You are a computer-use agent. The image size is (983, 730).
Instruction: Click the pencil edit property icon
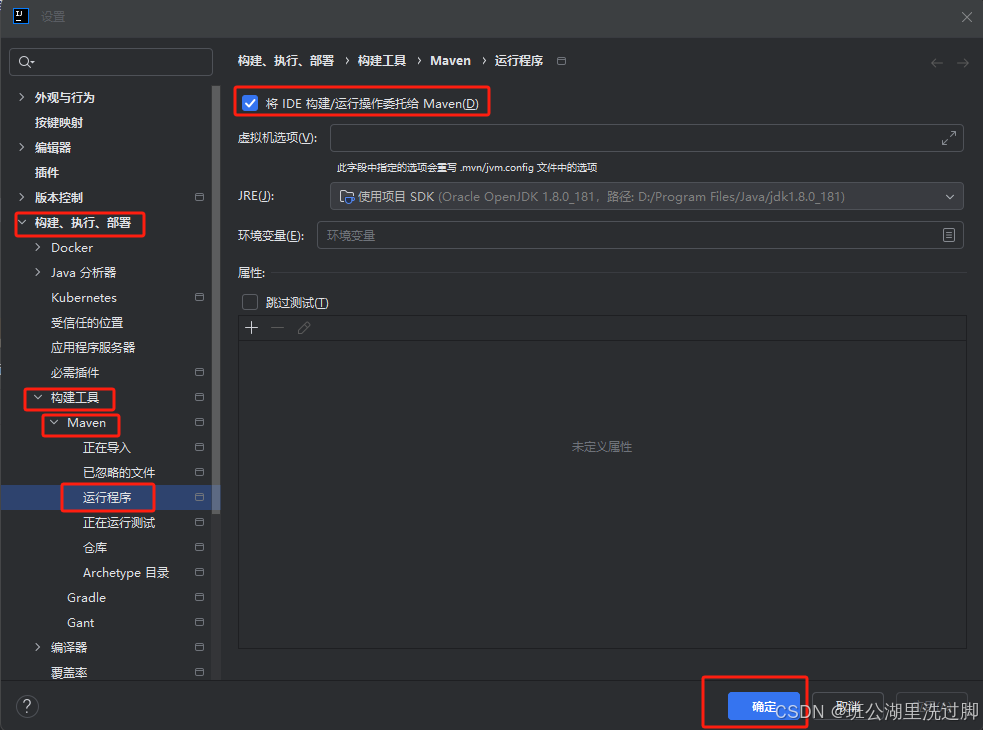pyautogui.click(x=304, y=327)
